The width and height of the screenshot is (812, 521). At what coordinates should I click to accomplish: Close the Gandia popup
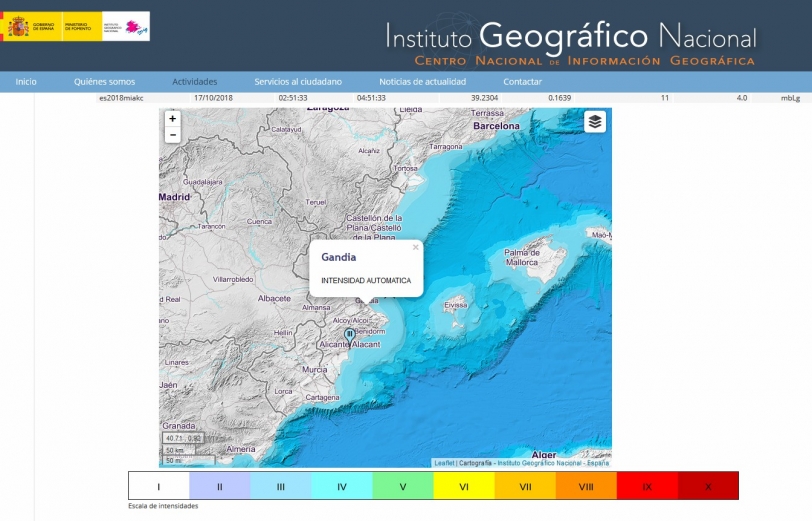point(415,248)
